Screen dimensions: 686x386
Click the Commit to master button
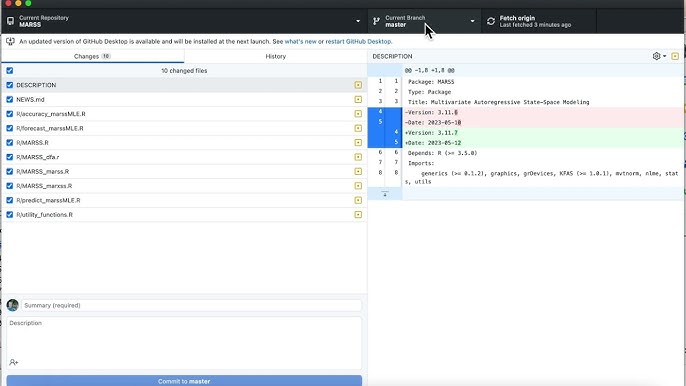pyautogui.click(x=184, y=381)
